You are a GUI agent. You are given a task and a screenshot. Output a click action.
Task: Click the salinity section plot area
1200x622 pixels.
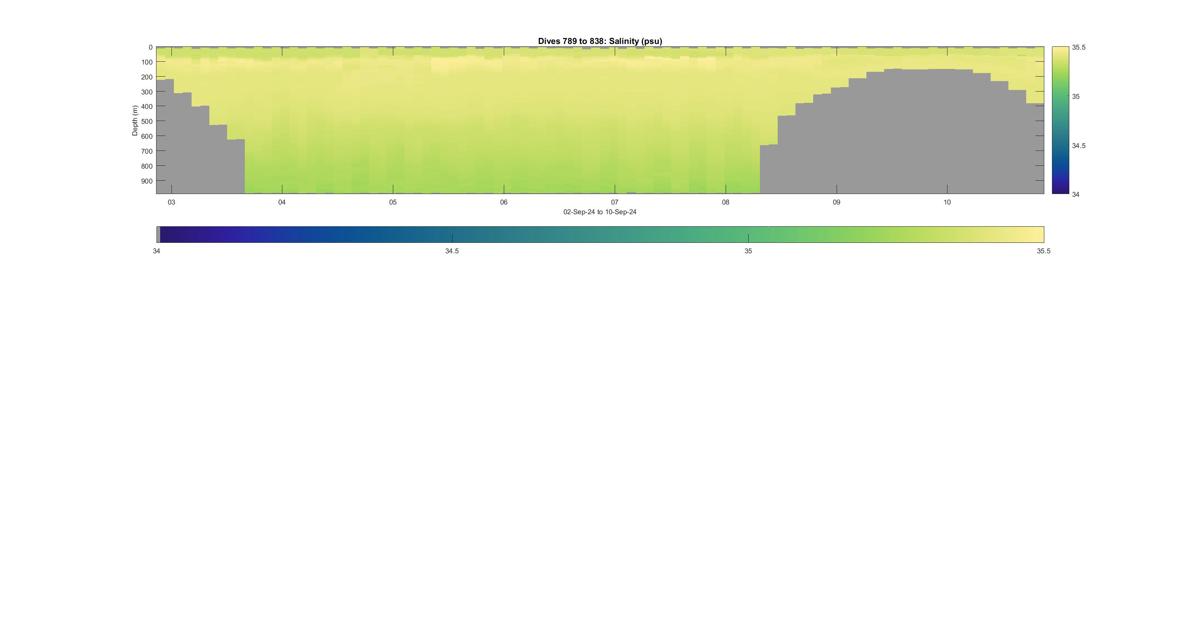coord(600,120)
